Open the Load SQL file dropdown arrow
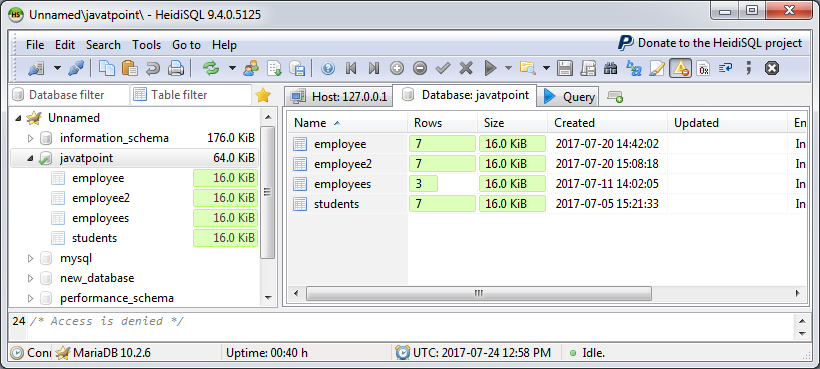820x369 pixels. [x=546, y=68]
